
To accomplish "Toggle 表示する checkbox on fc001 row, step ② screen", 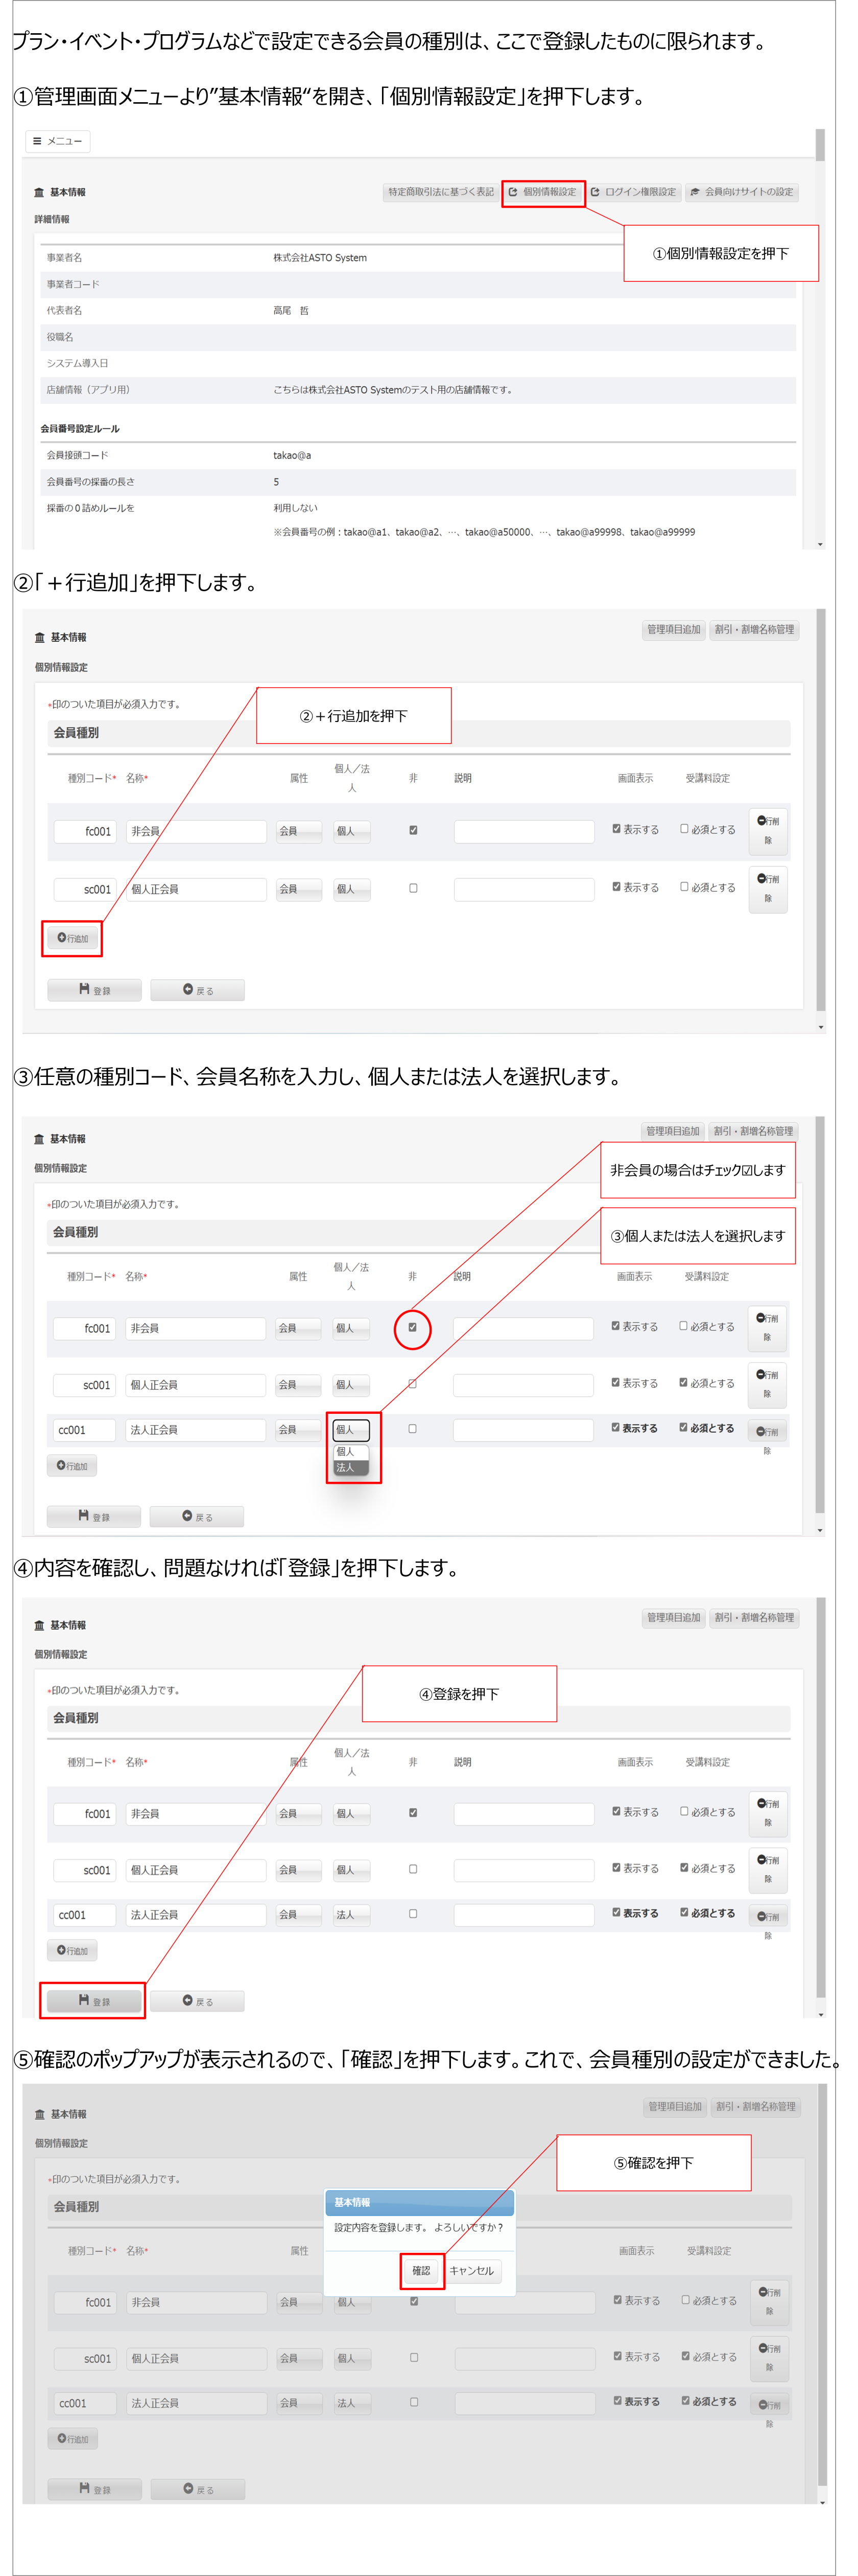I will click(617, 829).
